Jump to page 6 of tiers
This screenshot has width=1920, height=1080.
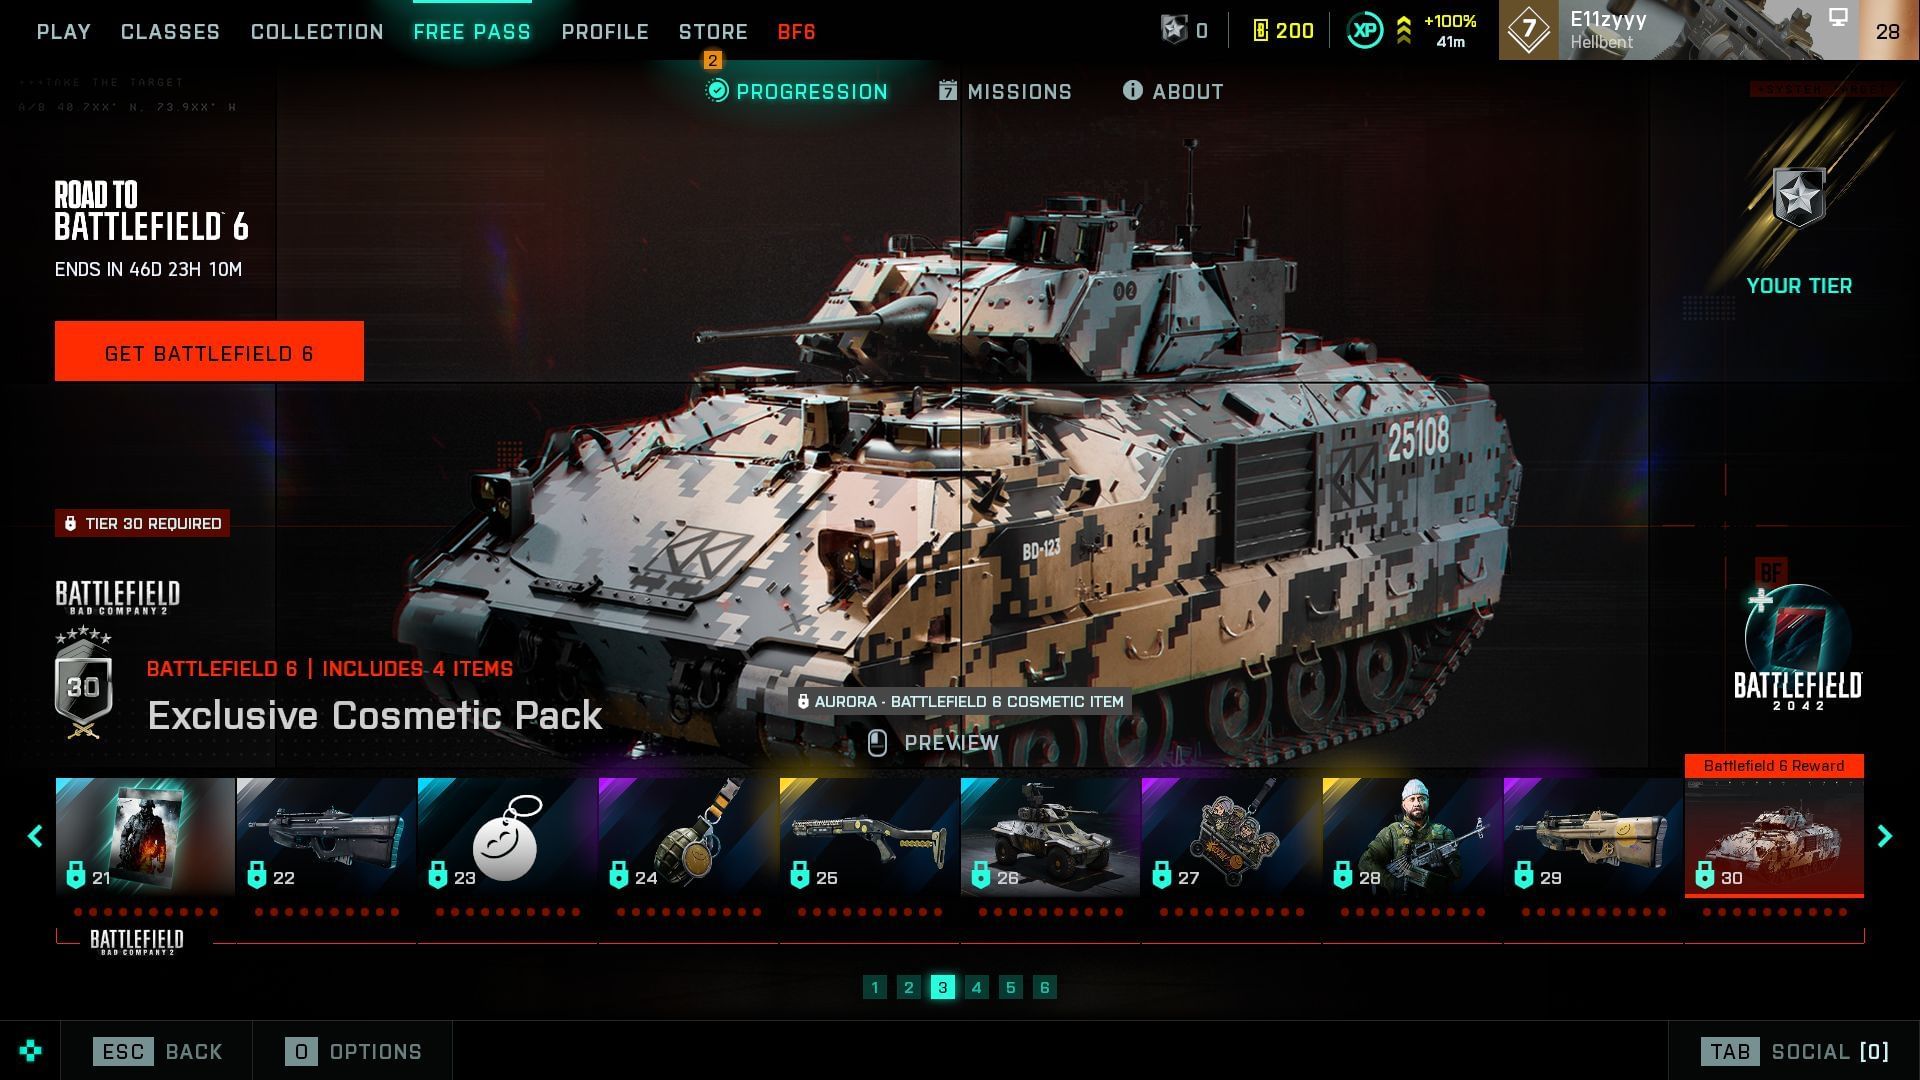coord(1044,987)
